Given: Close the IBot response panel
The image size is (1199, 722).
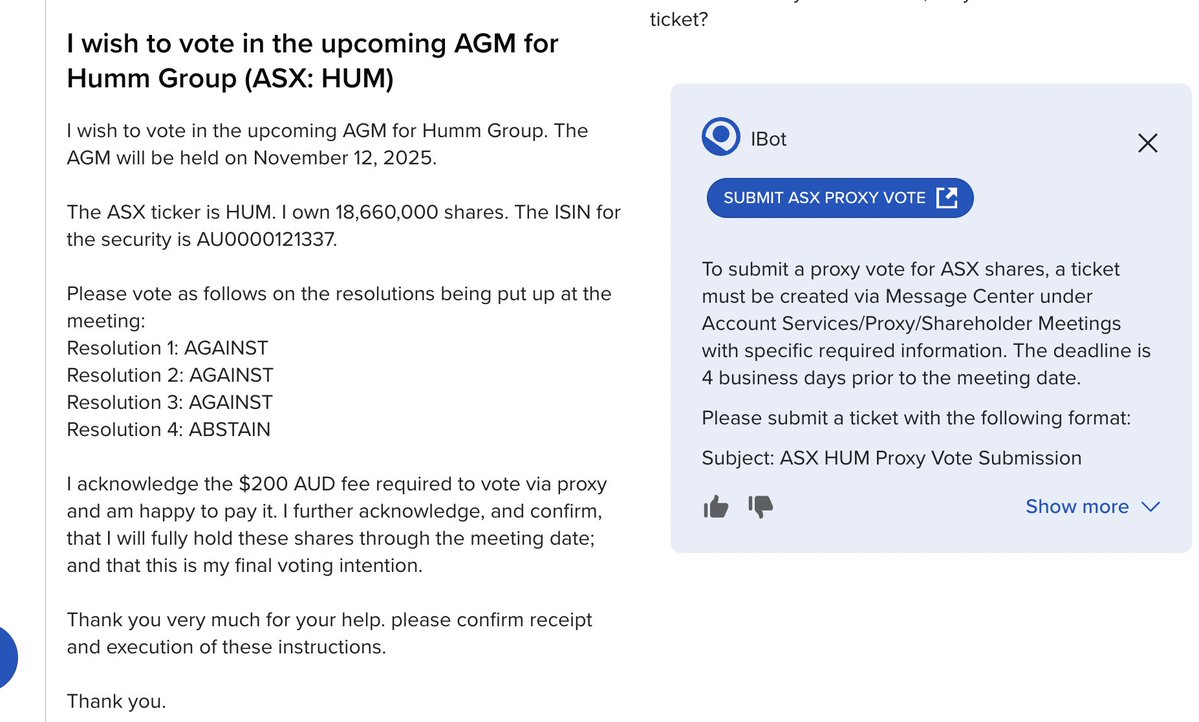Looking at the screenshot, I should click(x=1147, y=143).
